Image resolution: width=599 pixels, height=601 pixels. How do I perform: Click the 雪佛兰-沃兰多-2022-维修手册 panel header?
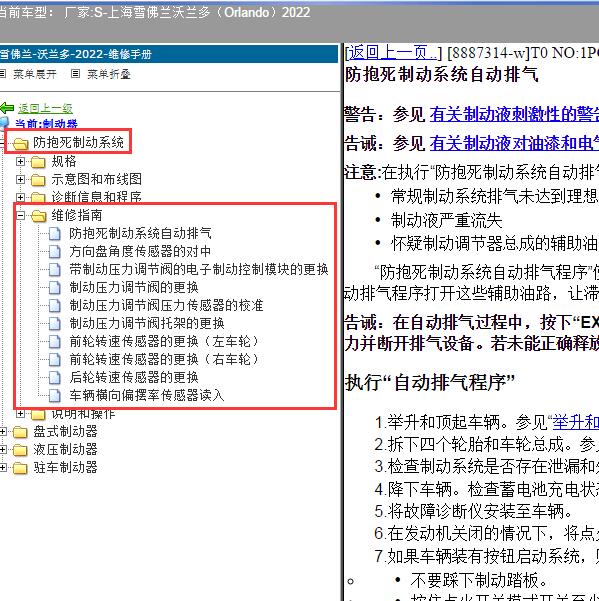pyautogui.click(x=169, y=54)
